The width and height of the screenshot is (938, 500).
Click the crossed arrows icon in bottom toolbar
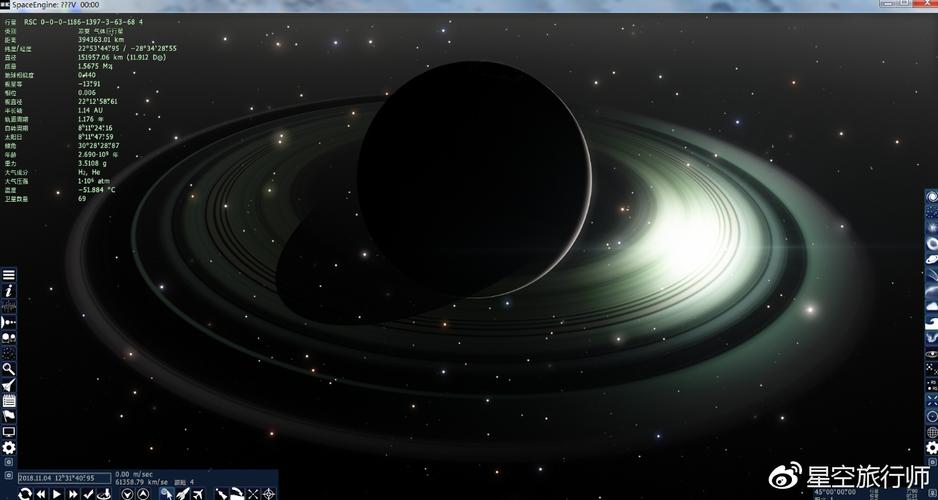pyautogui.click(x=252, y=494)
